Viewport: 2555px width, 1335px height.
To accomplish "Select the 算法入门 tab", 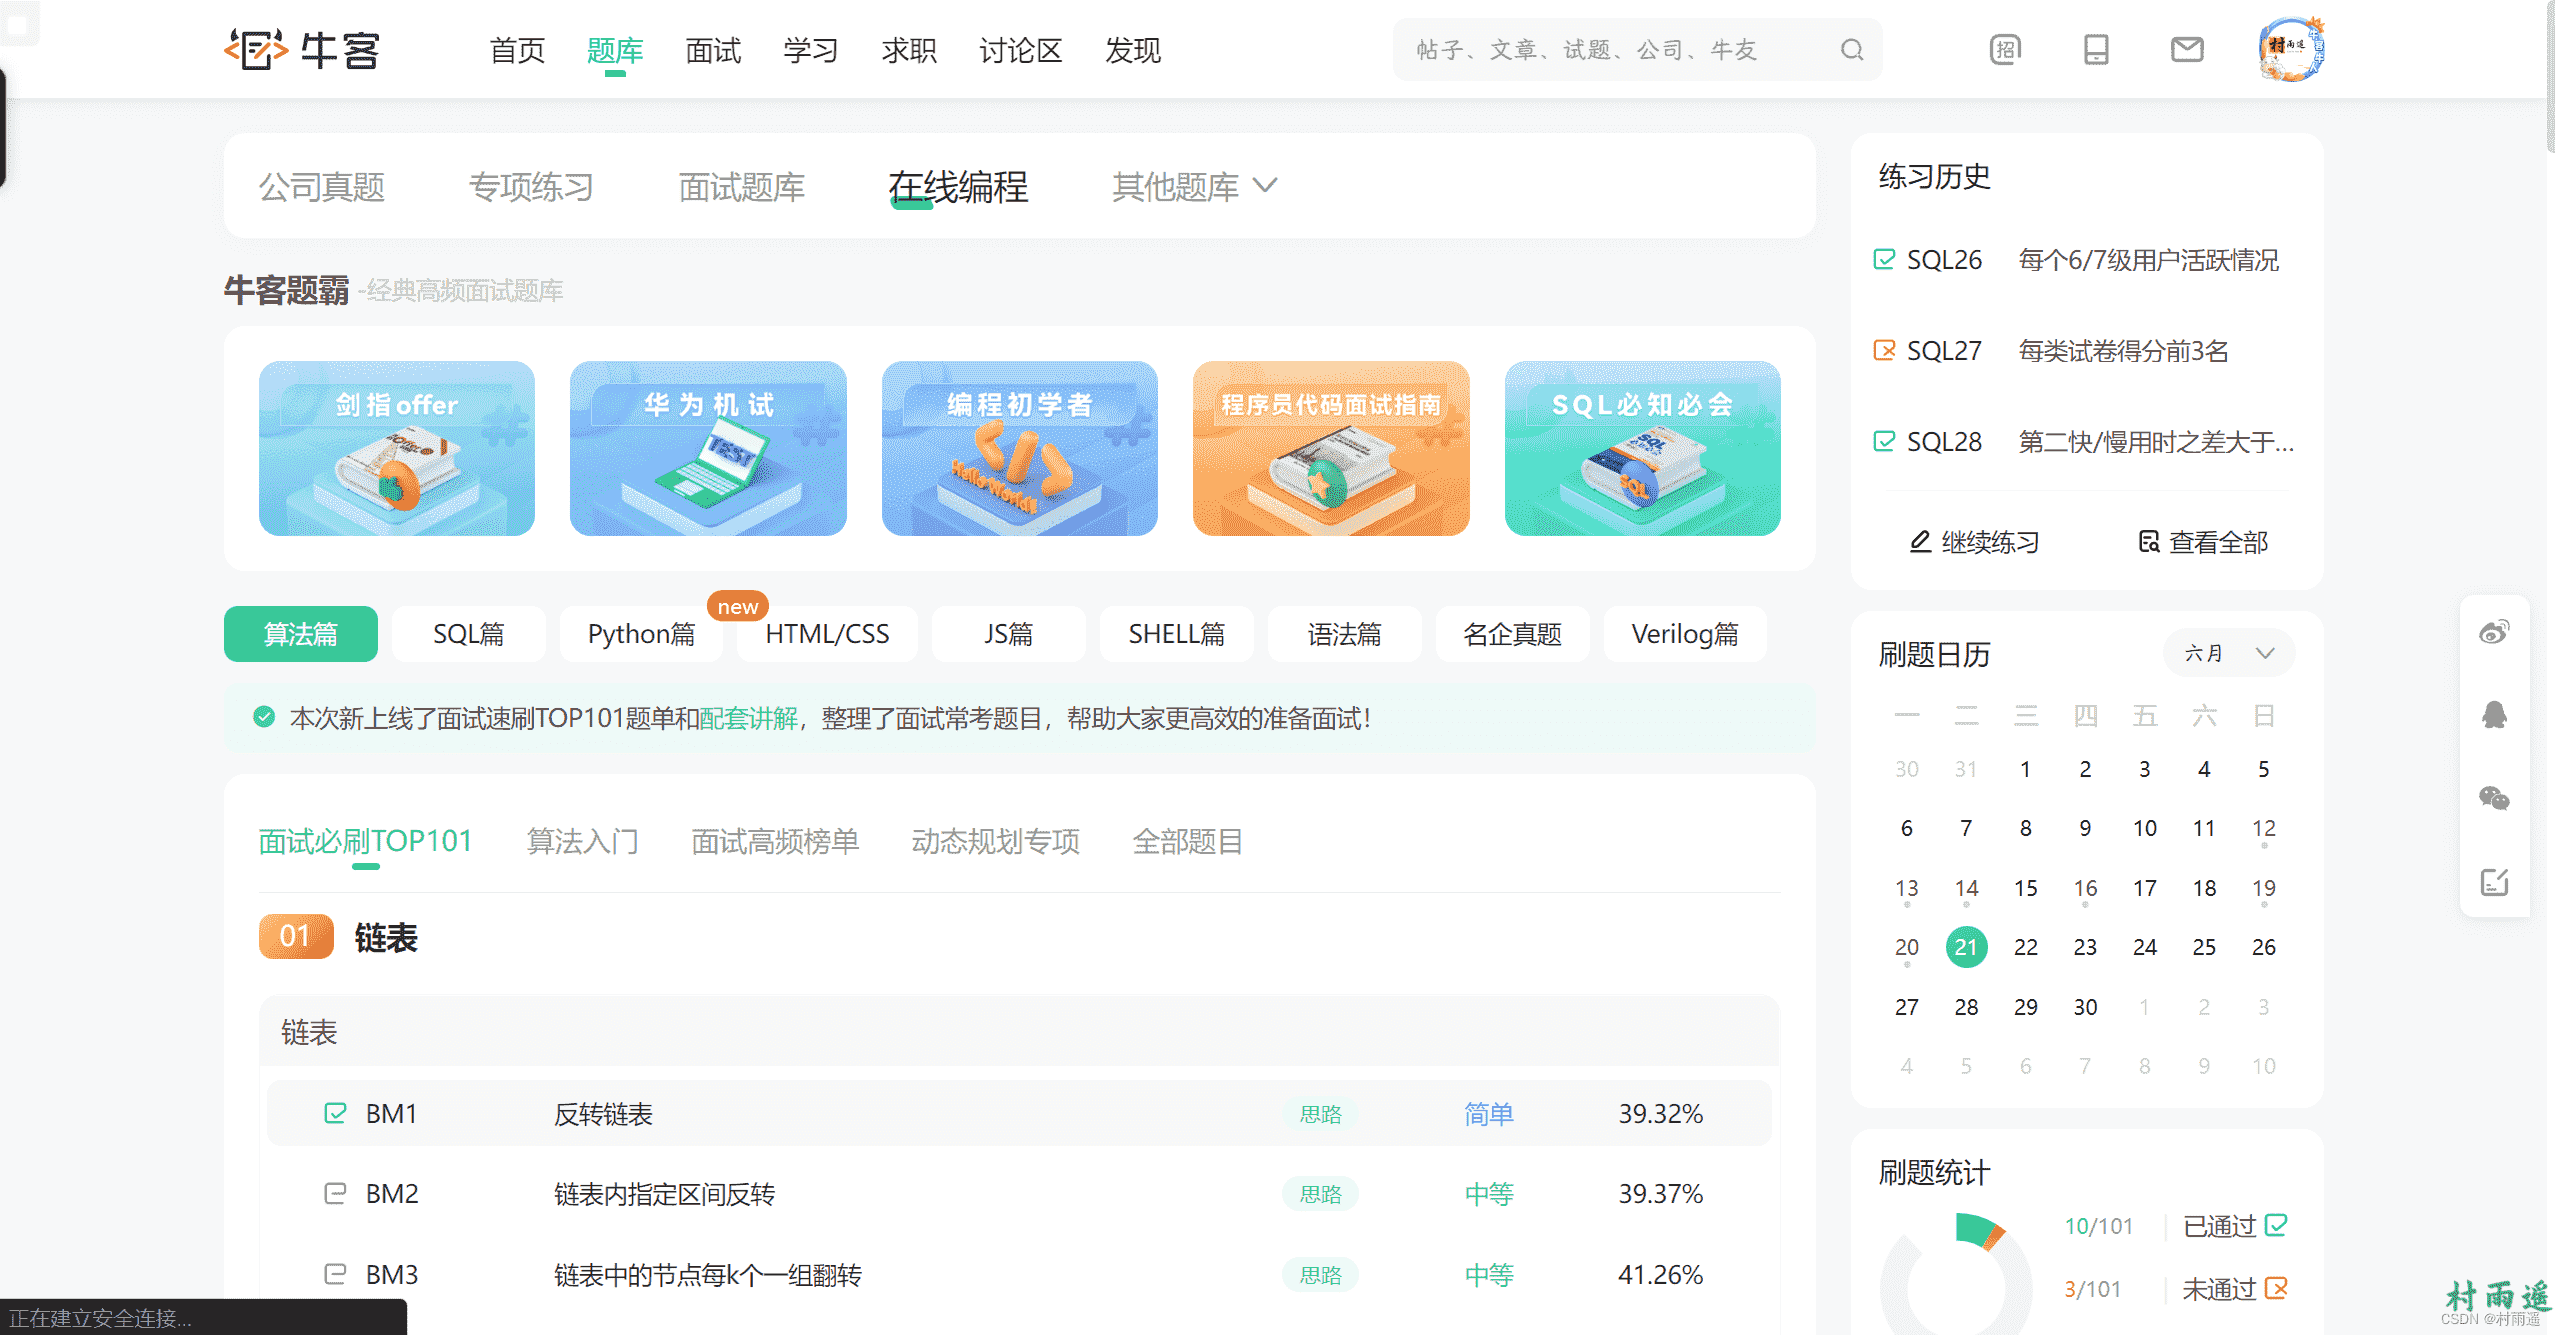I will (x=582, y=842).
